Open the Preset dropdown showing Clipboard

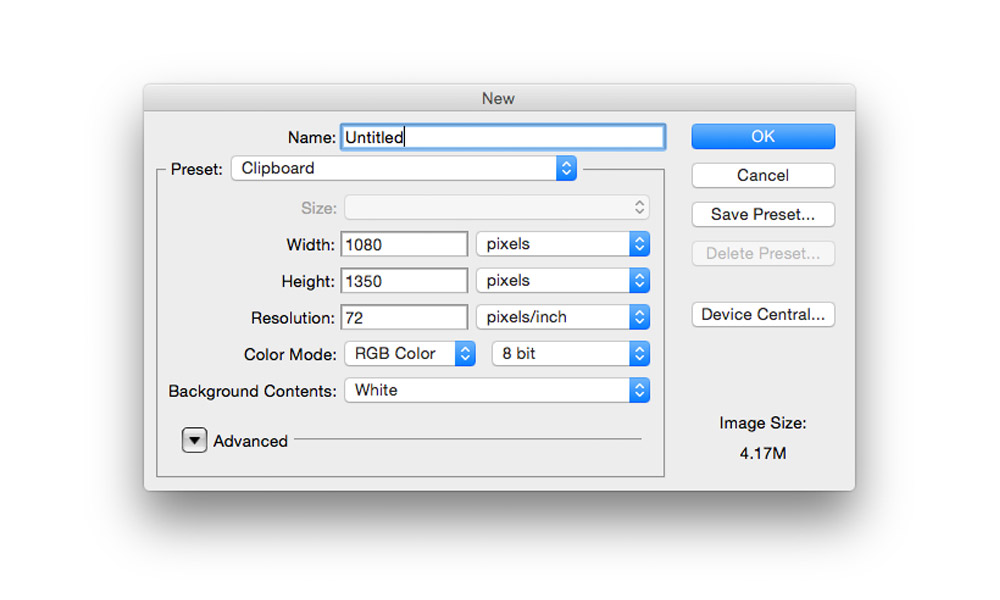pyautogui.click(x=403, y=169)
